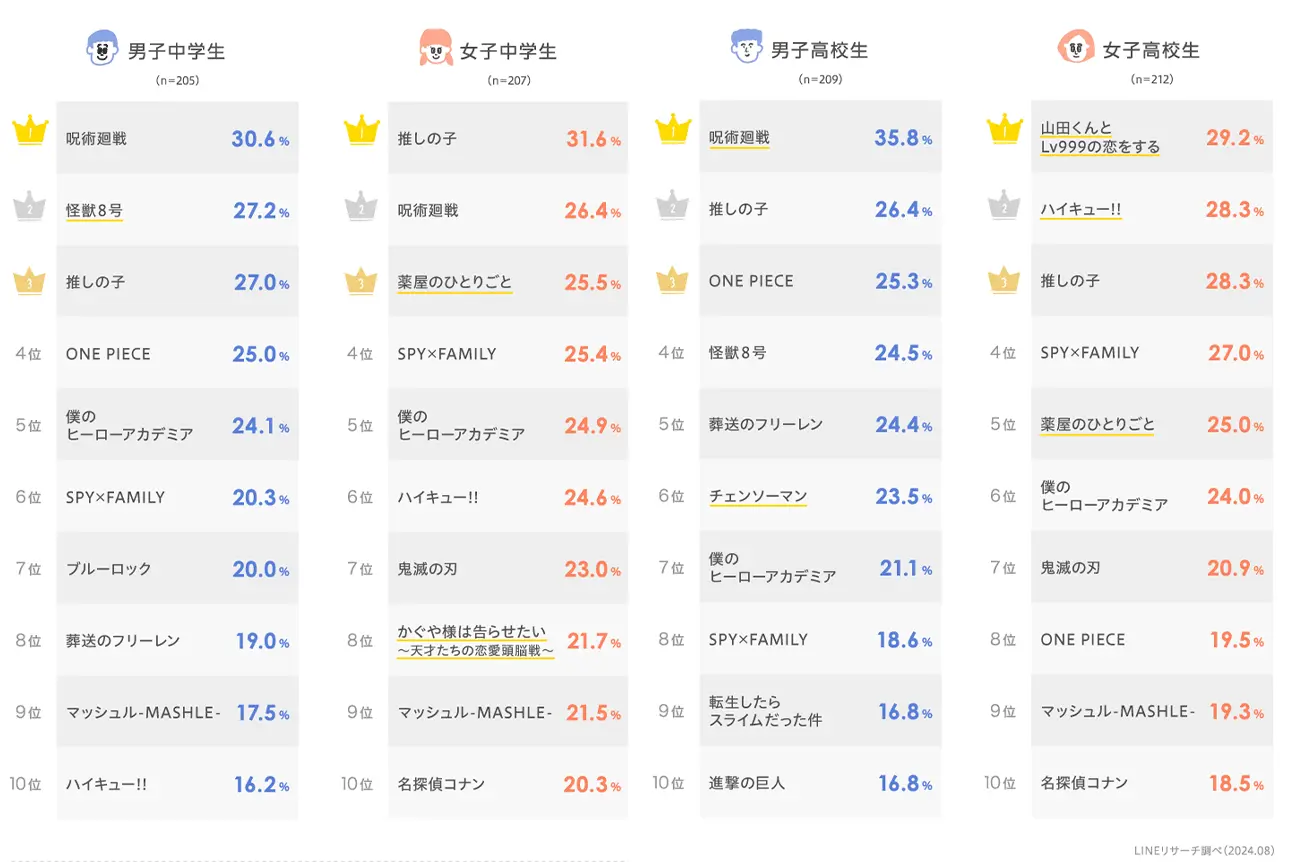Click the bronze crown beside 薬屋のひとりごと in 女子中学生

click(361, 281)
